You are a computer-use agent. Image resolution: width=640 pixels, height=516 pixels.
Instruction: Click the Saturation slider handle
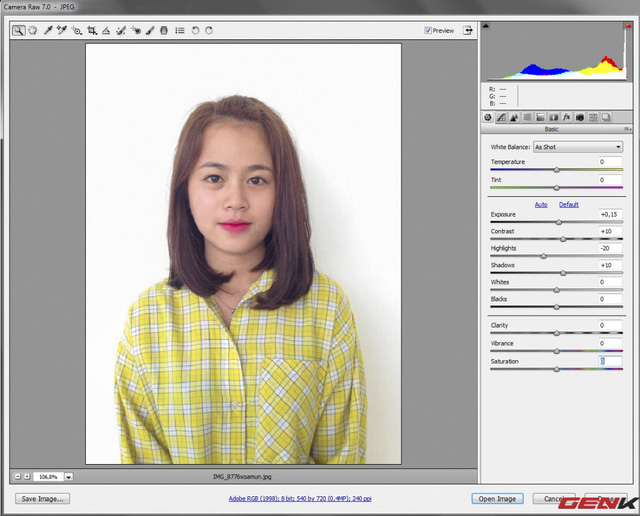click(556, 369)
